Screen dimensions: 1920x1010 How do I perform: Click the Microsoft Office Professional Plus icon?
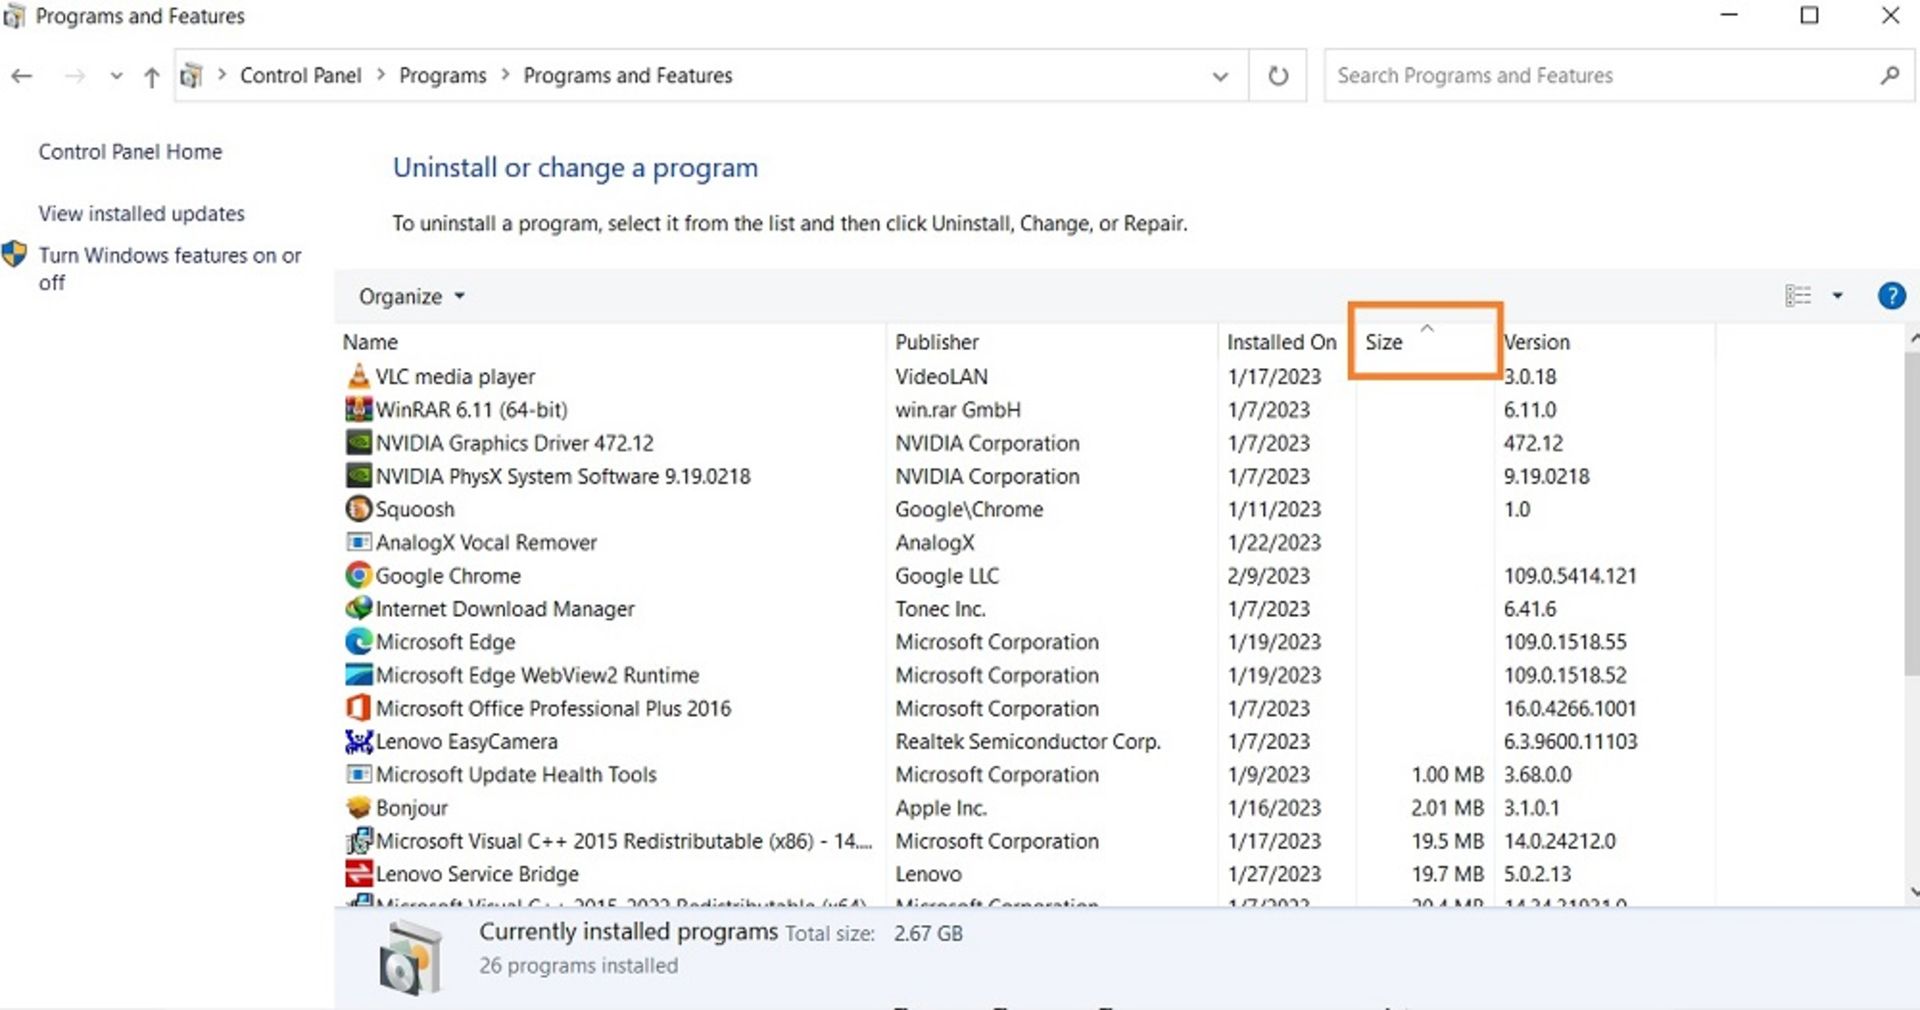pyautogui.click(x=358, y=708)
